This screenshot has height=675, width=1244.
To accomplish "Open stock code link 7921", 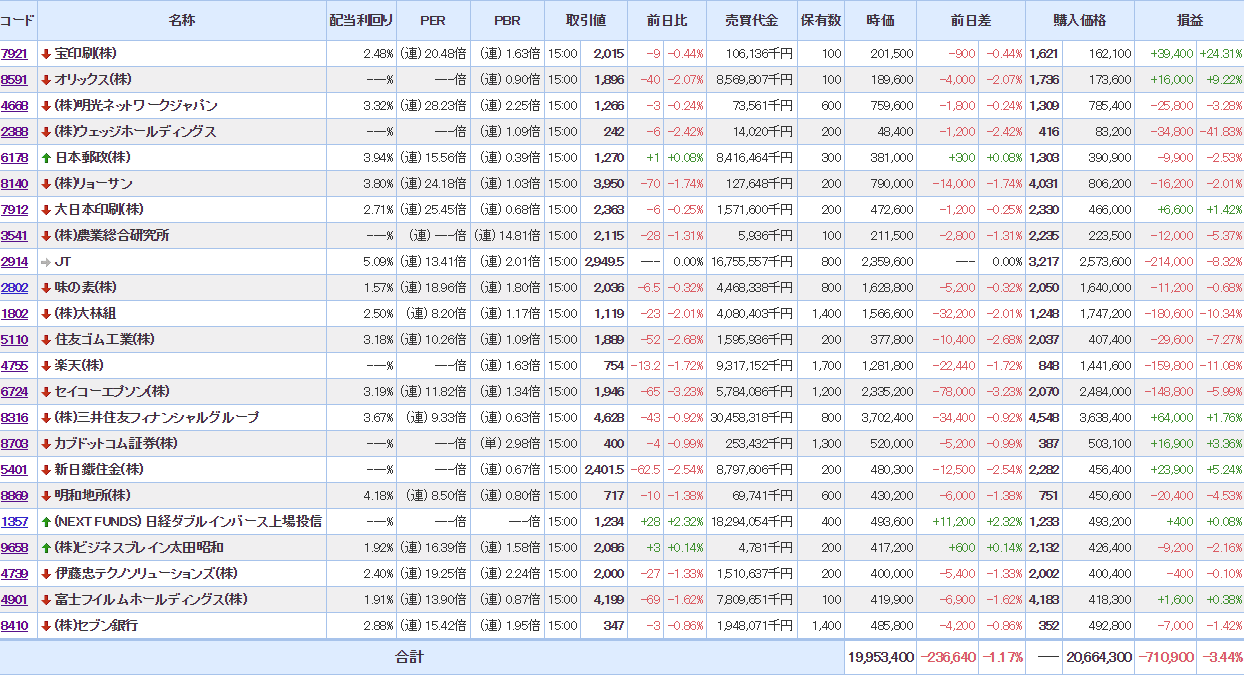I will [x=15, y=54].
